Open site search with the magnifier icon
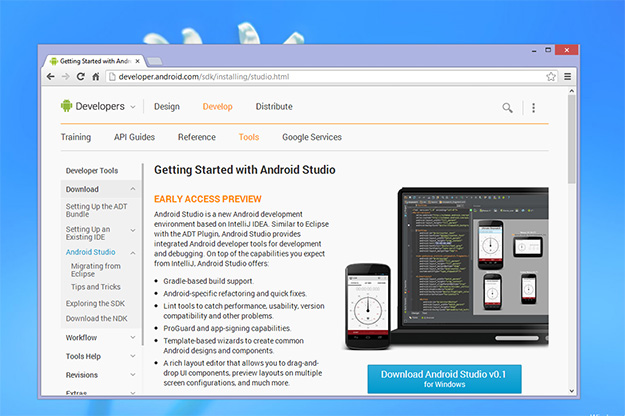Viewport: 625px width, 416px height. pyautogui.click(x=507, y=108)
